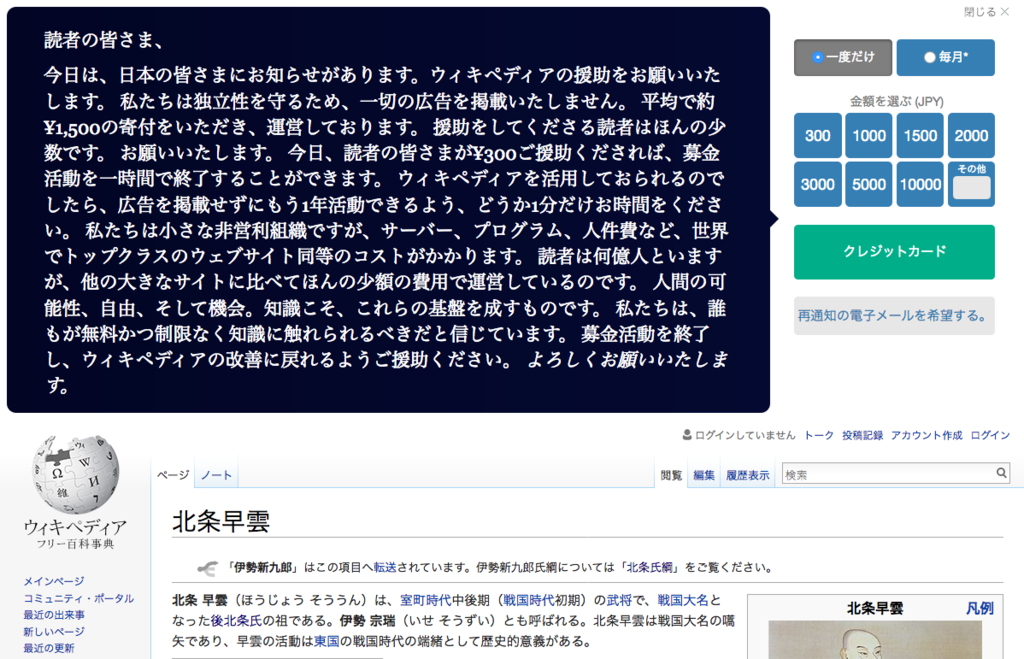Image resolution: width=1024 pixels, height=659 pixels.
Task: Follow the 東国 link
Action: pyautogui.click(x=327, y=641)
